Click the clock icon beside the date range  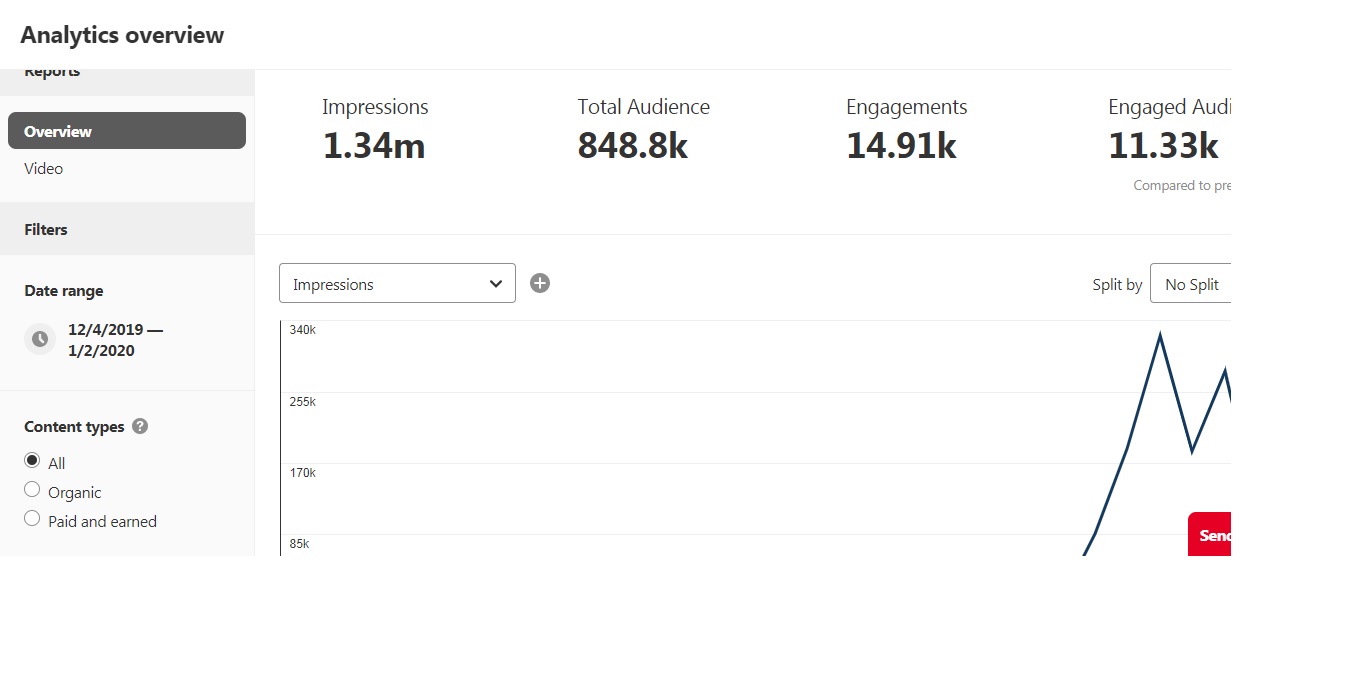pyautogui.click(x=40, y=339)
